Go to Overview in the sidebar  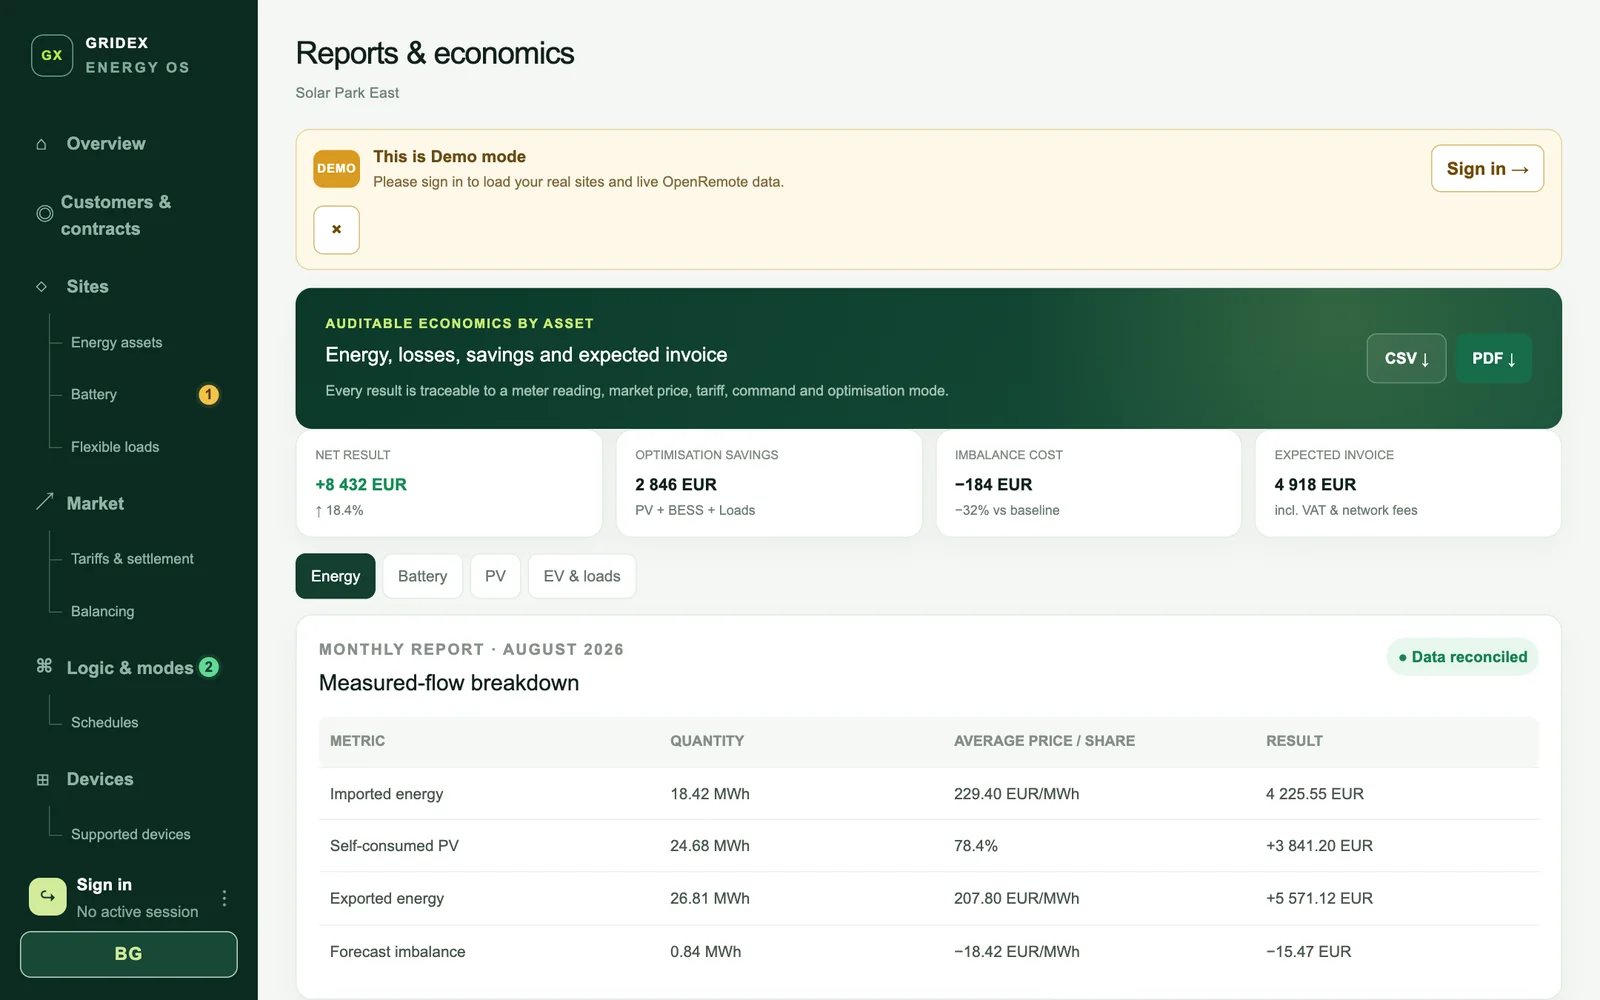point(106,144)
